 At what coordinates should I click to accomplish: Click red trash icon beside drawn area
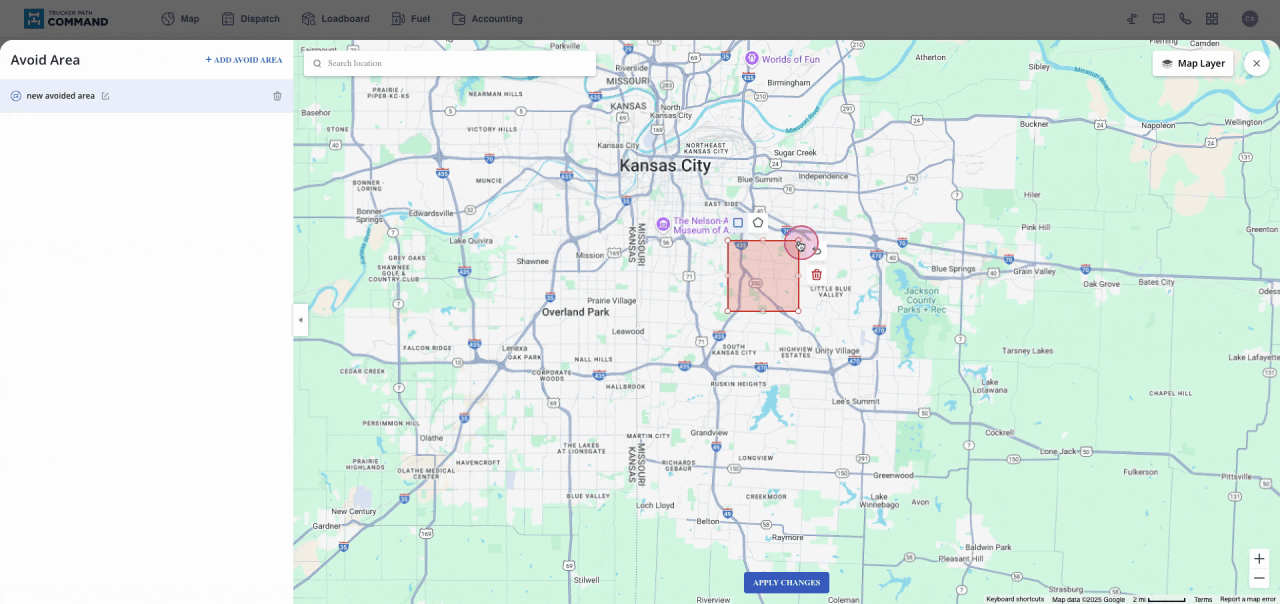(816, 275)
